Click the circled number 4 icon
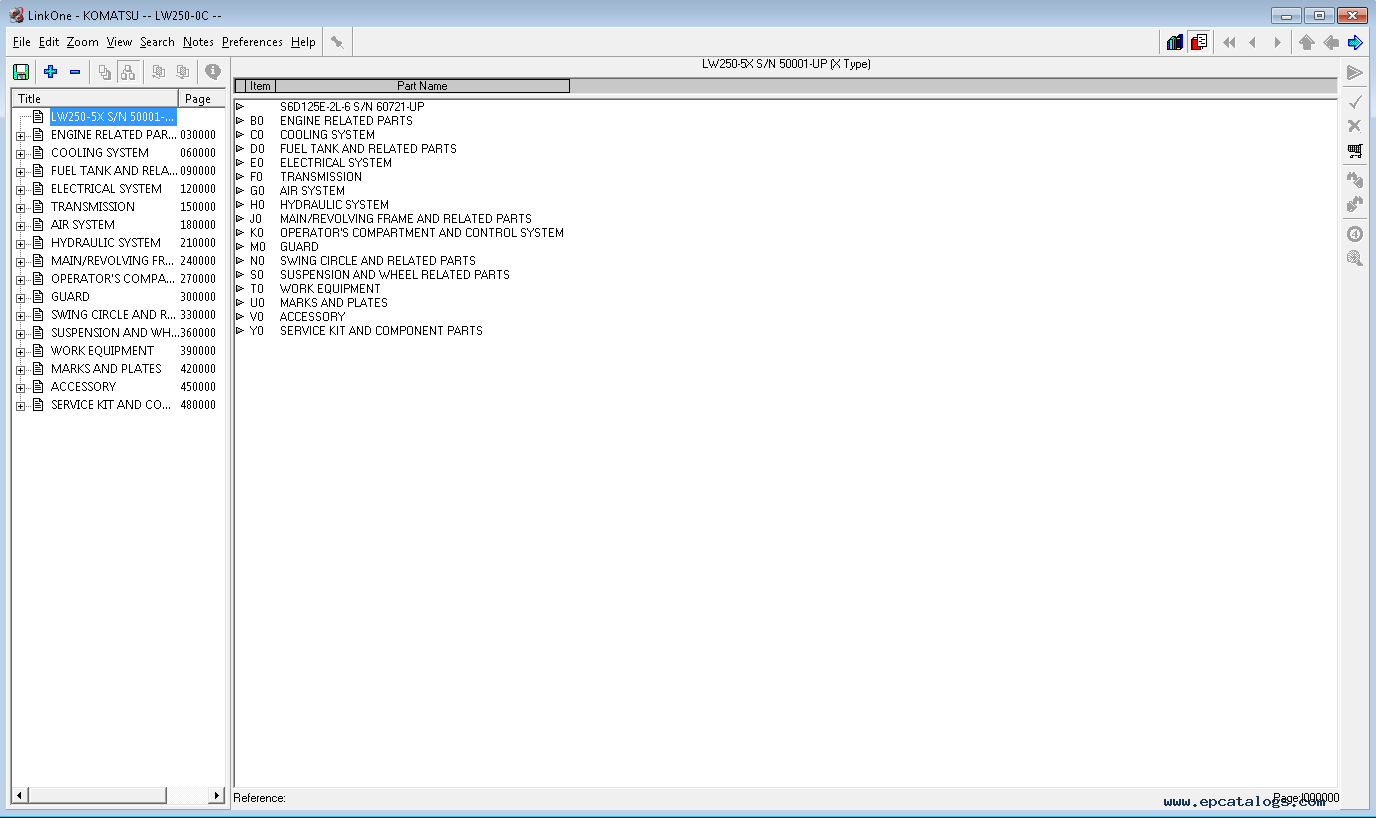 point(1355,234)
